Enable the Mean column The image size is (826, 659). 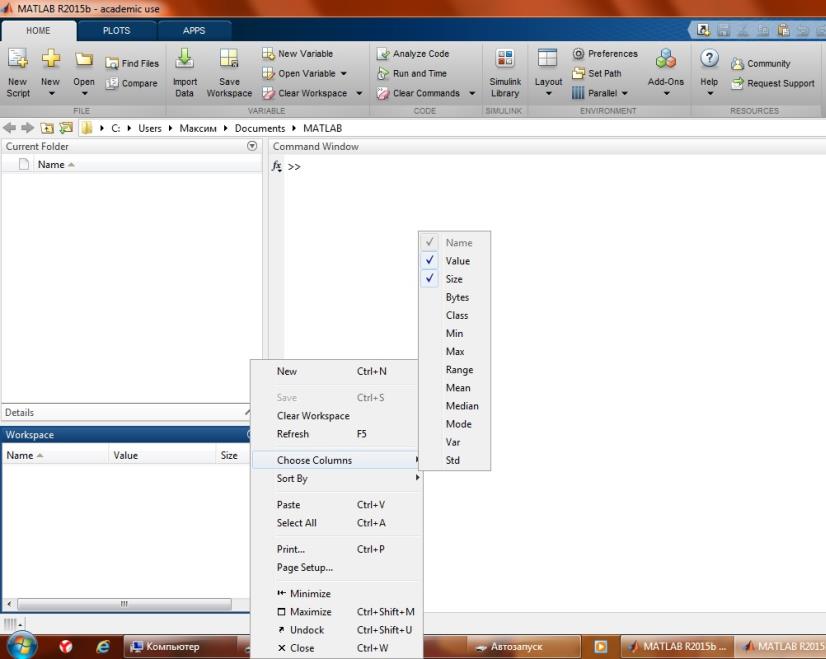tap(455, 388)
